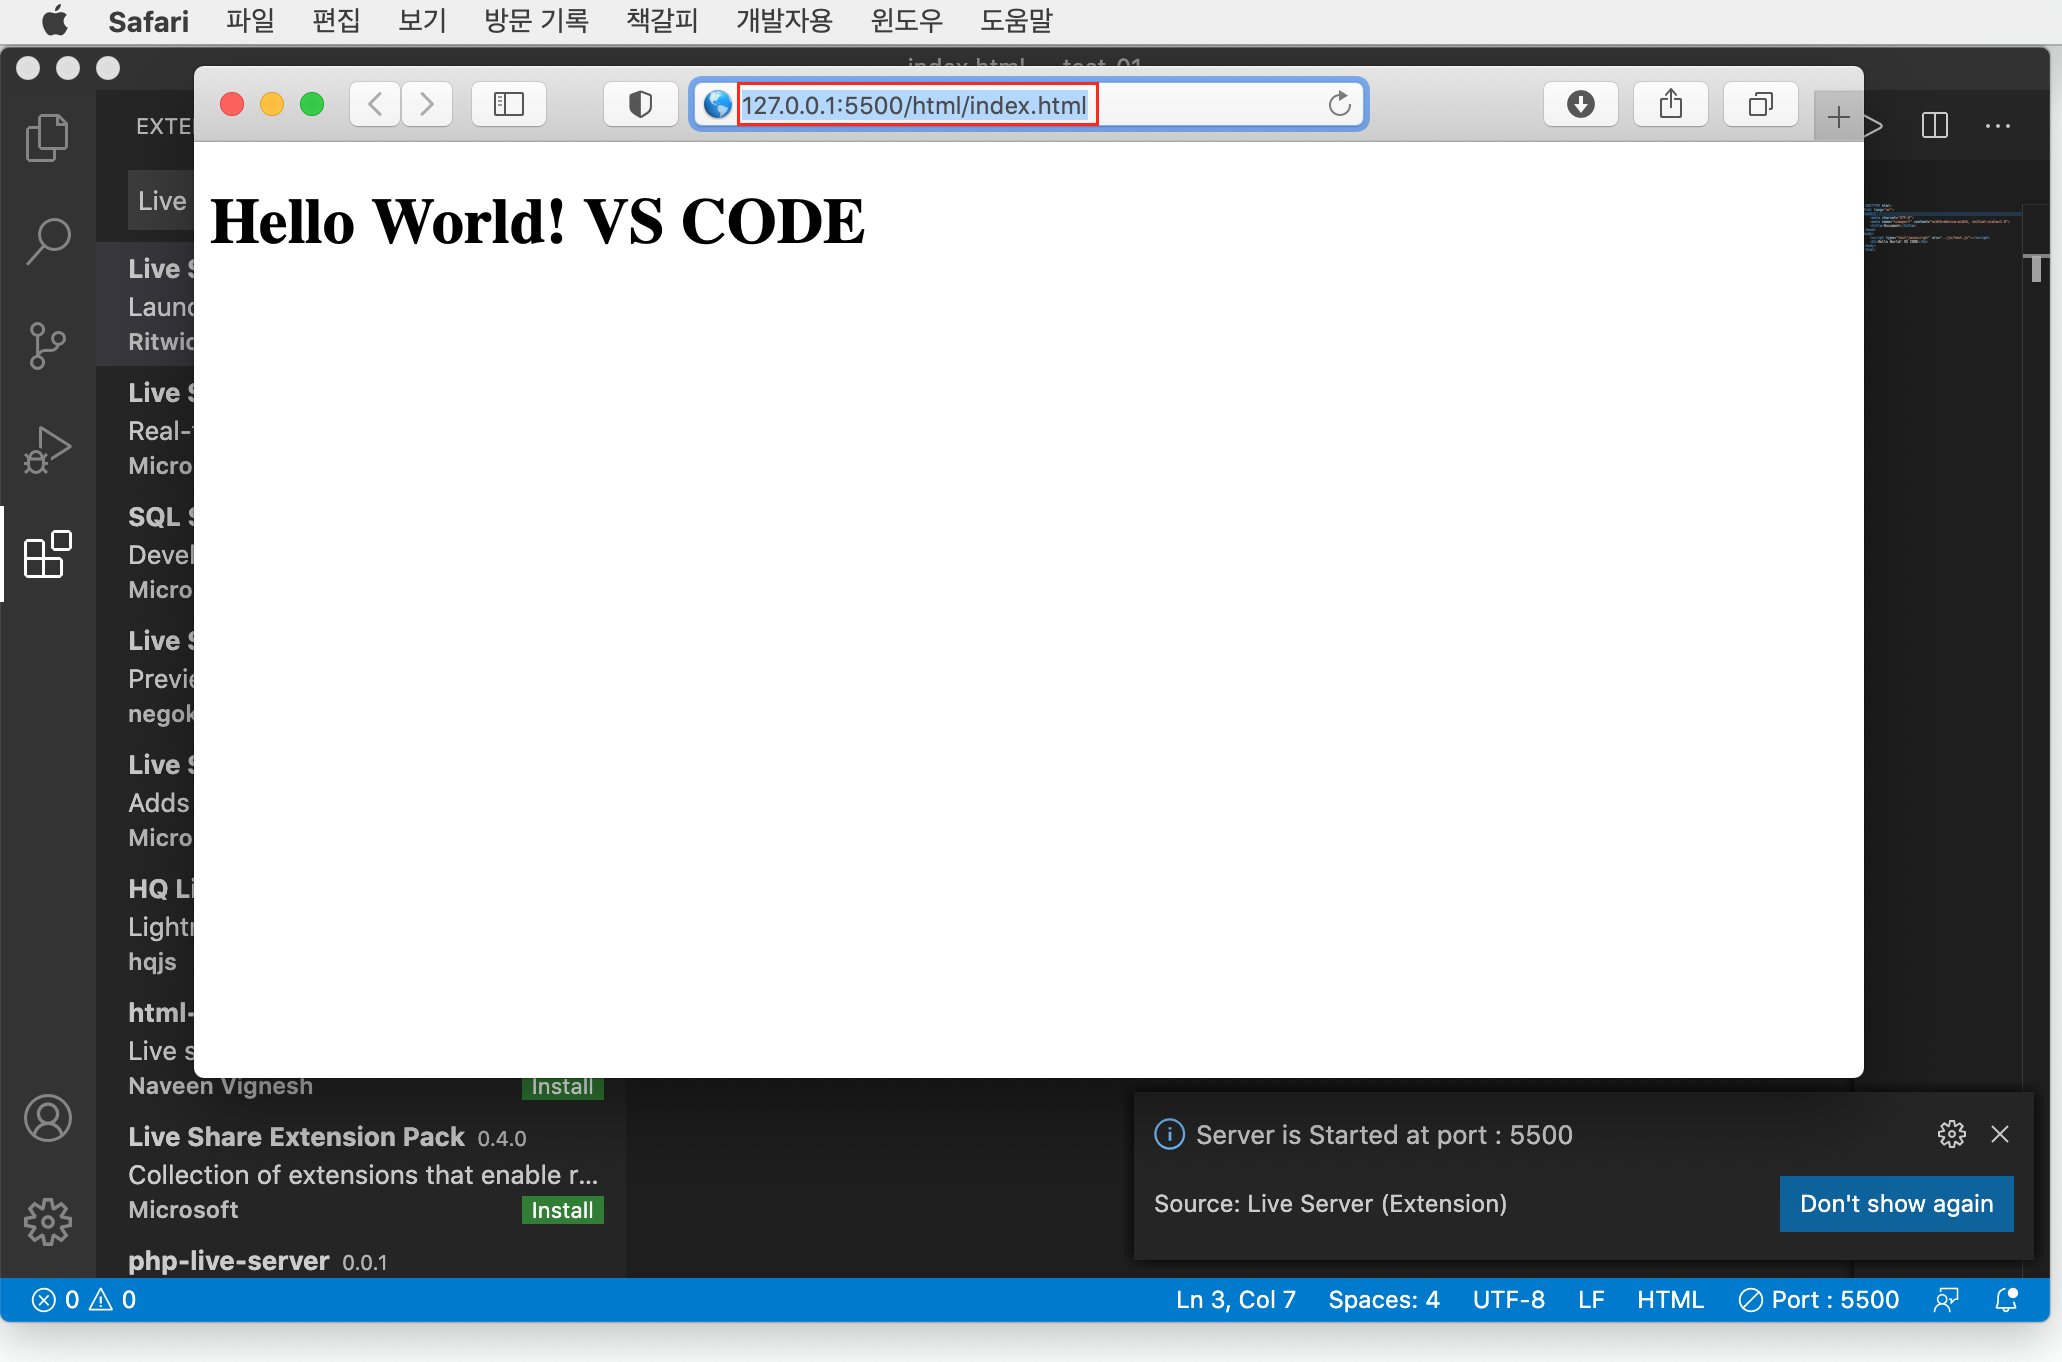The height and width of the screenshot is (1362, 2062).
Task: Click Safari's reload page icon
Action: (x=1339, y=104)
